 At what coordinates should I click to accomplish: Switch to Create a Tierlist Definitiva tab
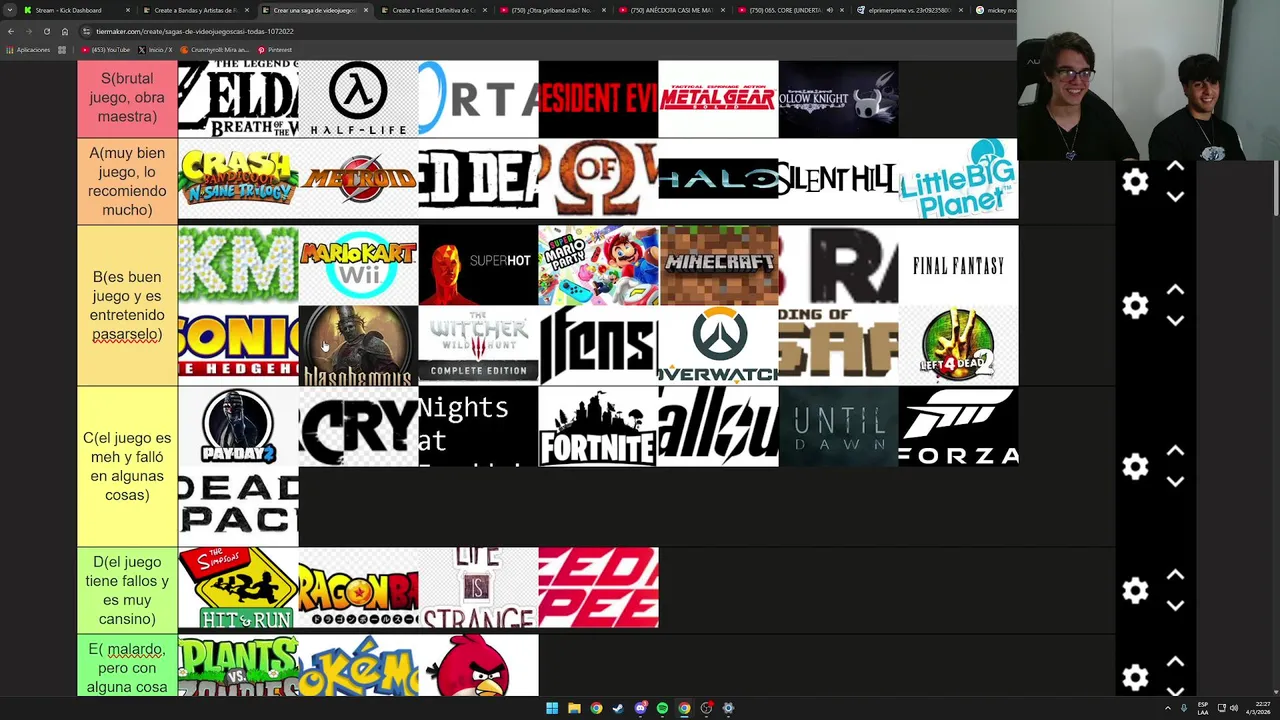[x=433, y=10]
